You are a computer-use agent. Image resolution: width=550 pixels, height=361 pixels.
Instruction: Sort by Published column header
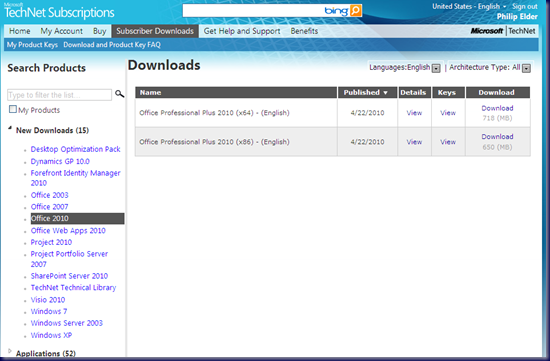tap(367, 93)
